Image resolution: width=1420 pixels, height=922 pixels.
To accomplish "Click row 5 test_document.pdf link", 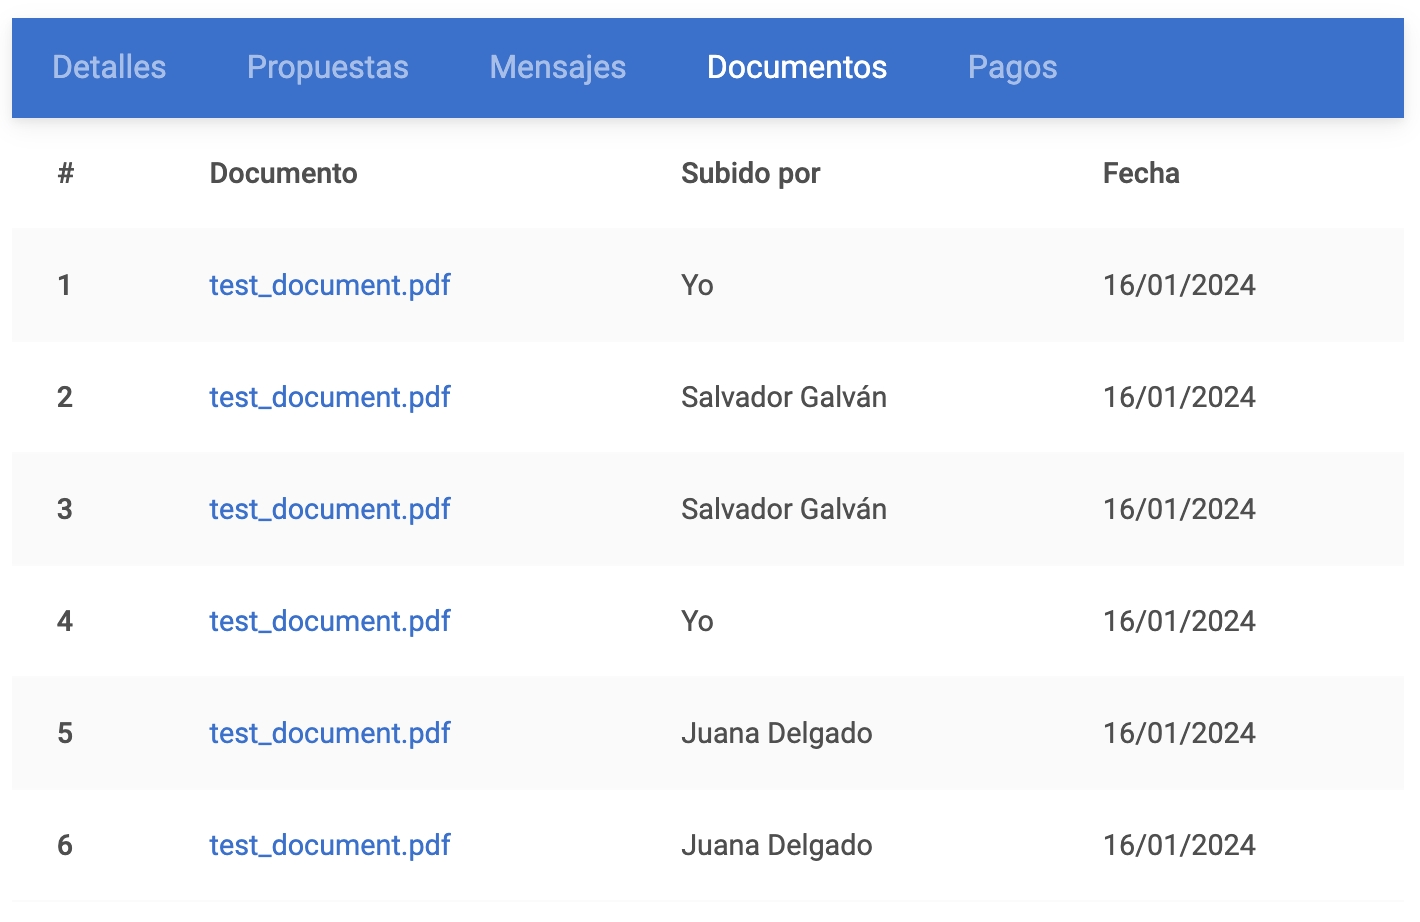I will tap(329, 733).
